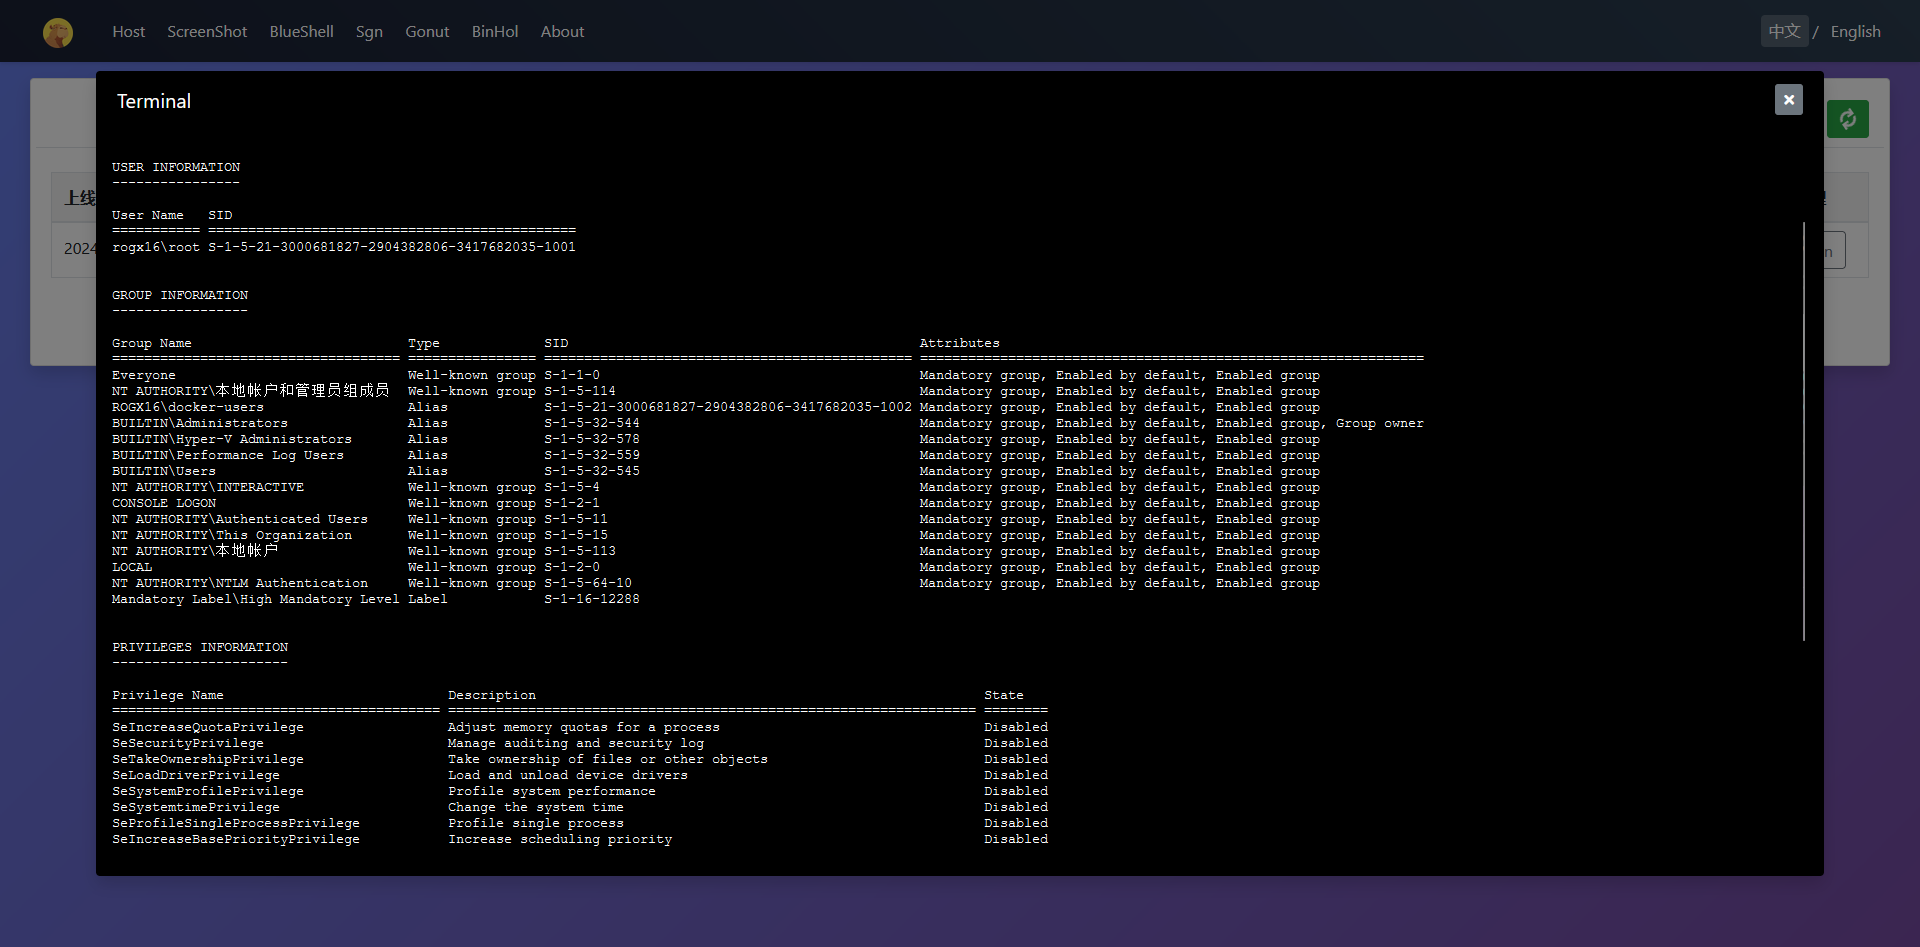Click NT AUTHORITY\Authenticated Users entry

coord(240,519)
